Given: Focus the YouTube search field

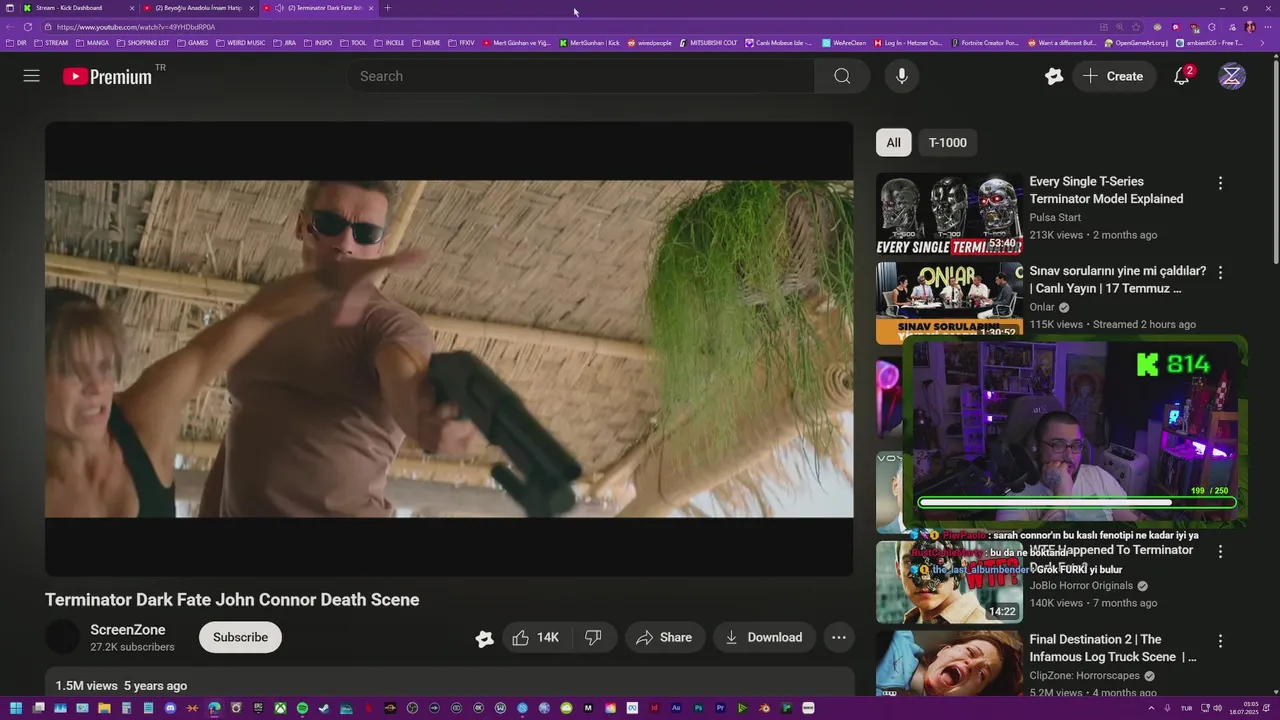Looking at the screenshot, I should pos(581,76).
